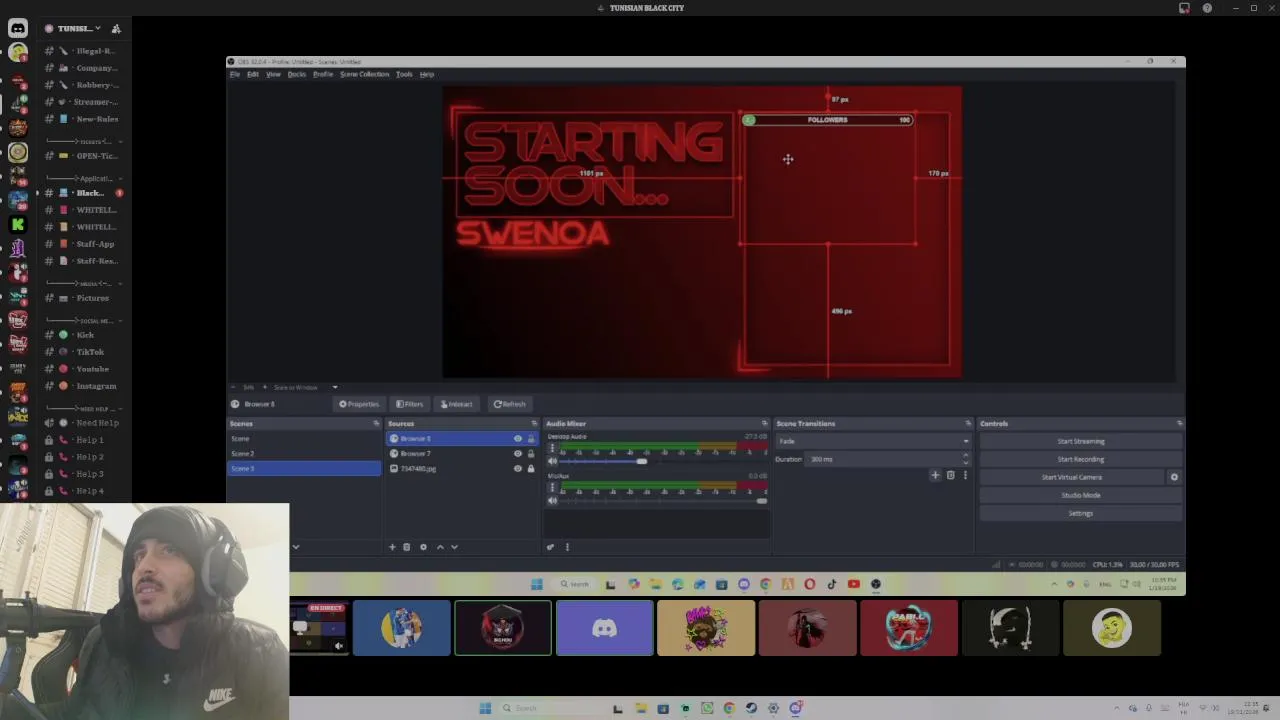Open Opera icon on streamed taskbar

click(x=809, y=584)
